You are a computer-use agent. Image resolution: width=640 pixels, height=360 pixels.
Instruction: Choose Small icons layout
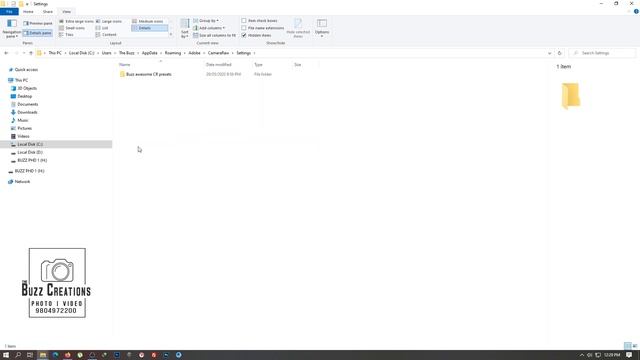coord(72,28)
